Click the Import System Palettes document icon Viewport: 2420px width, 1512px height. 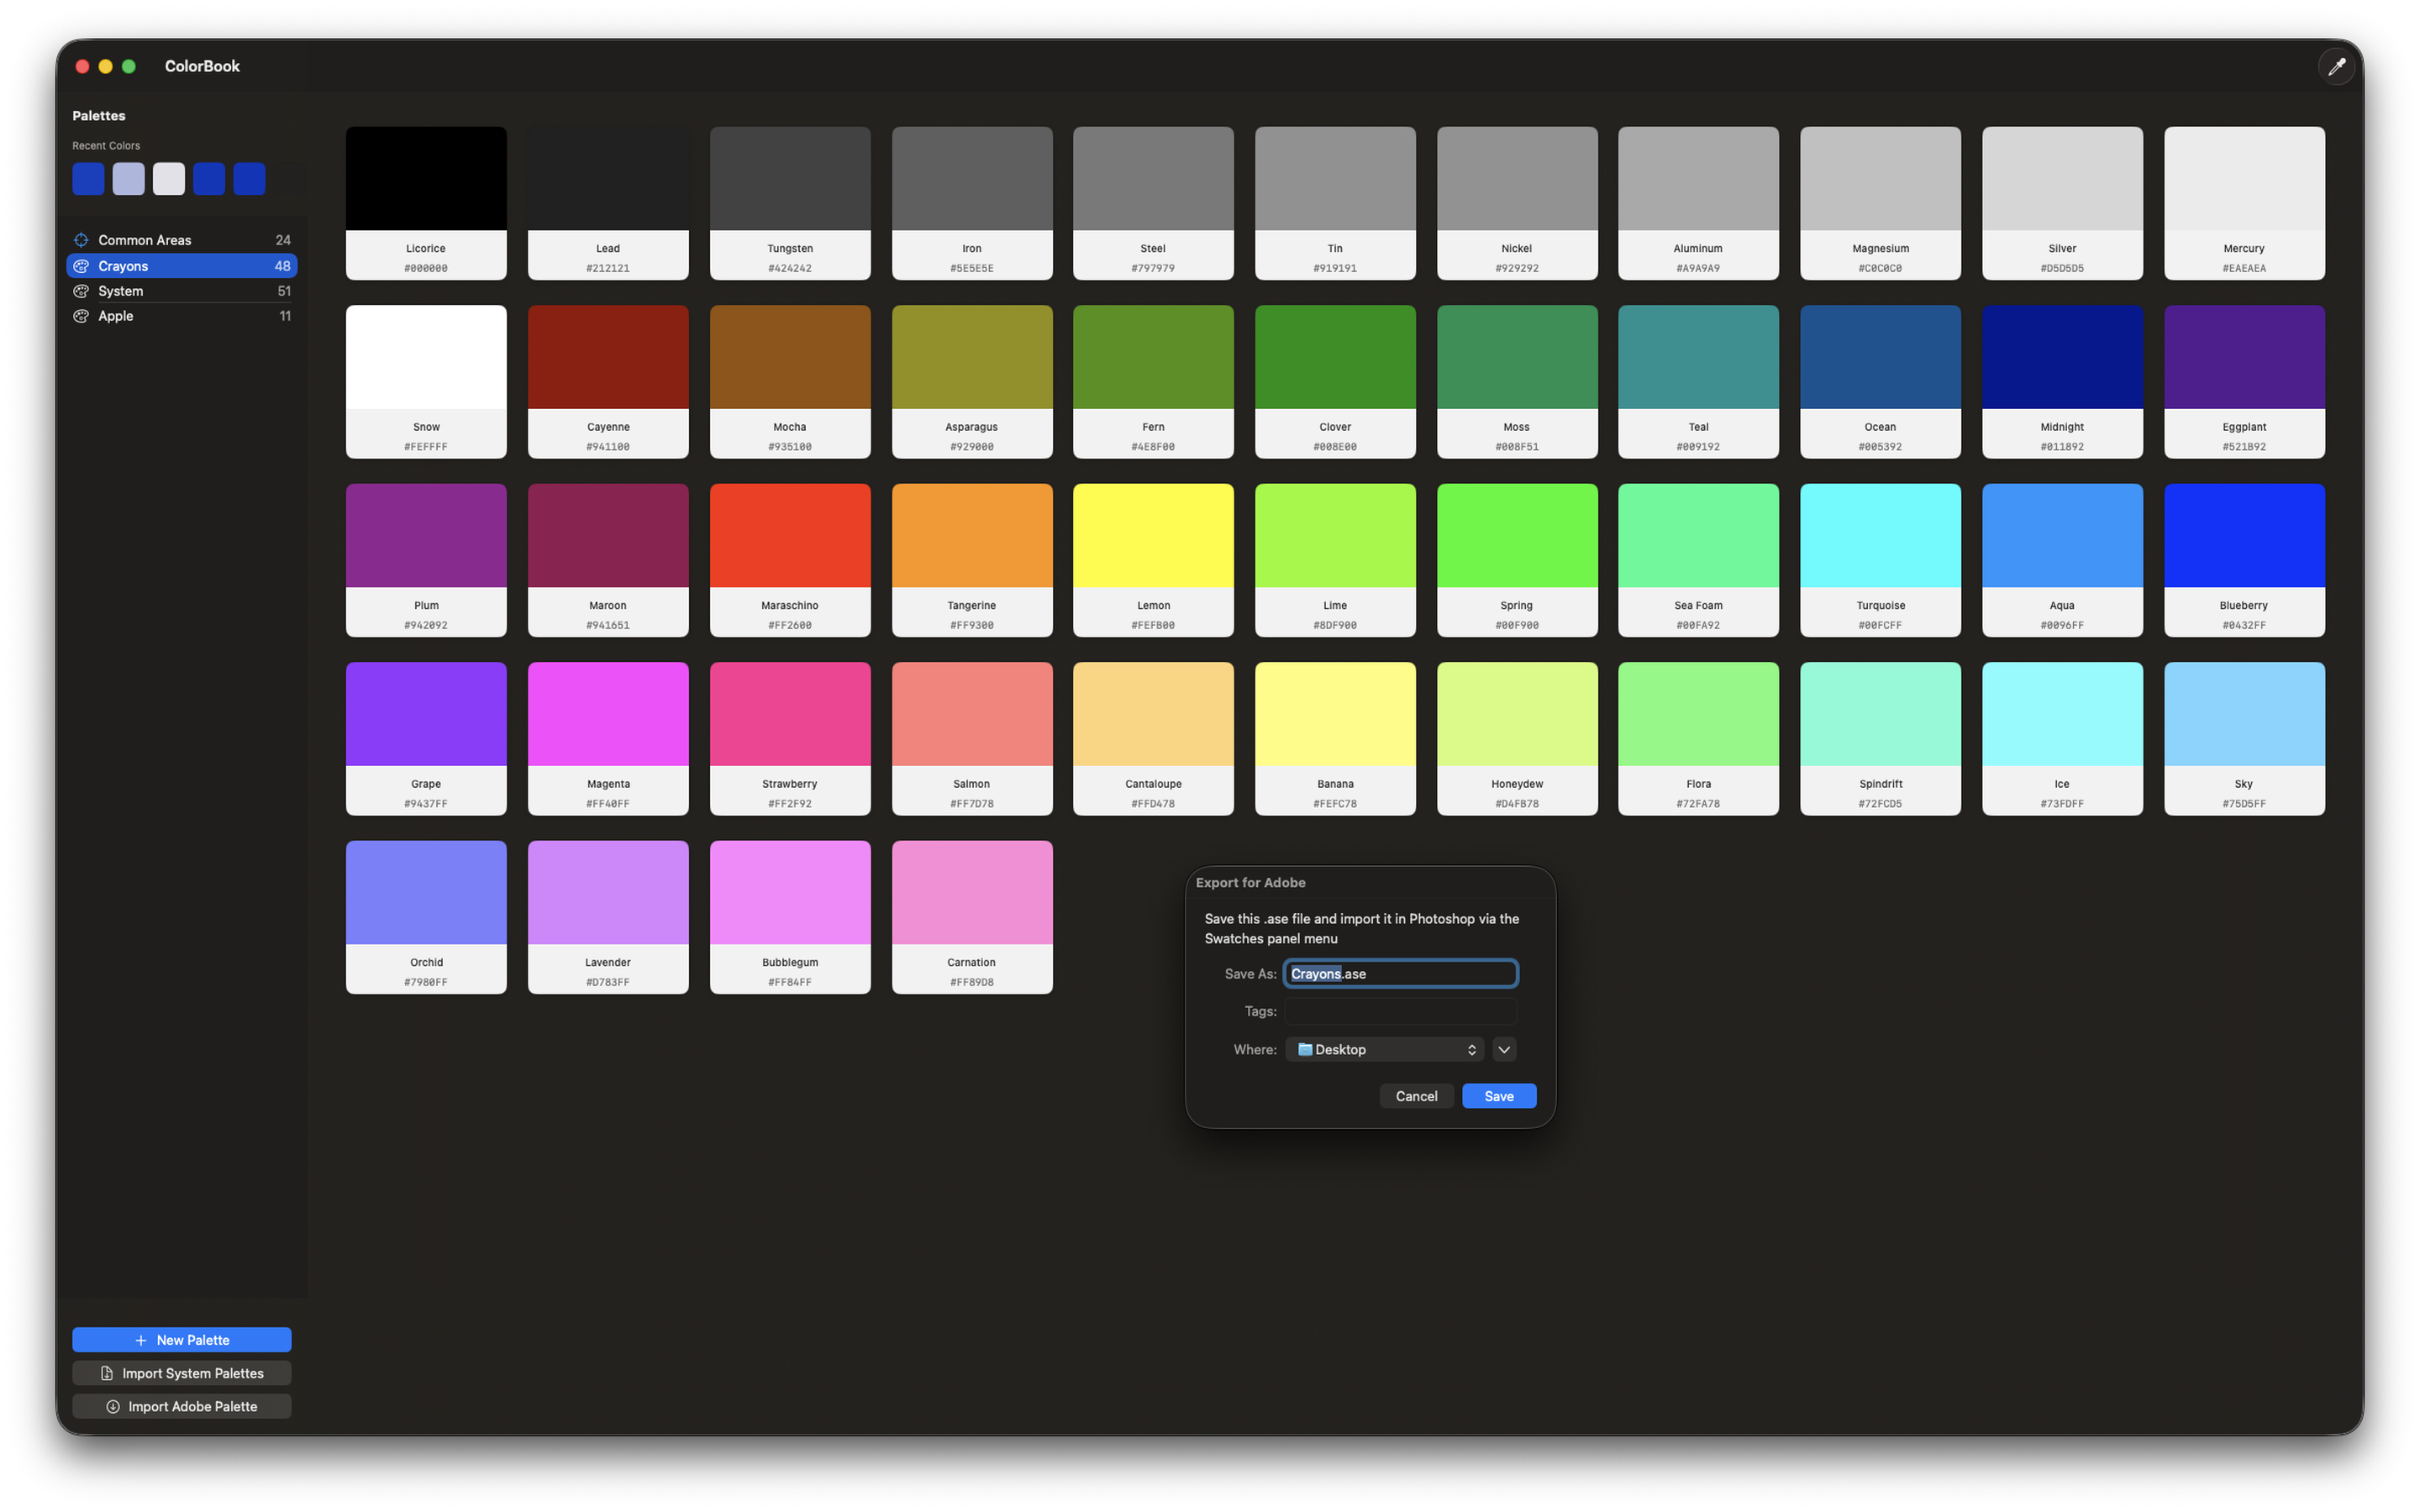[107, 1373]
